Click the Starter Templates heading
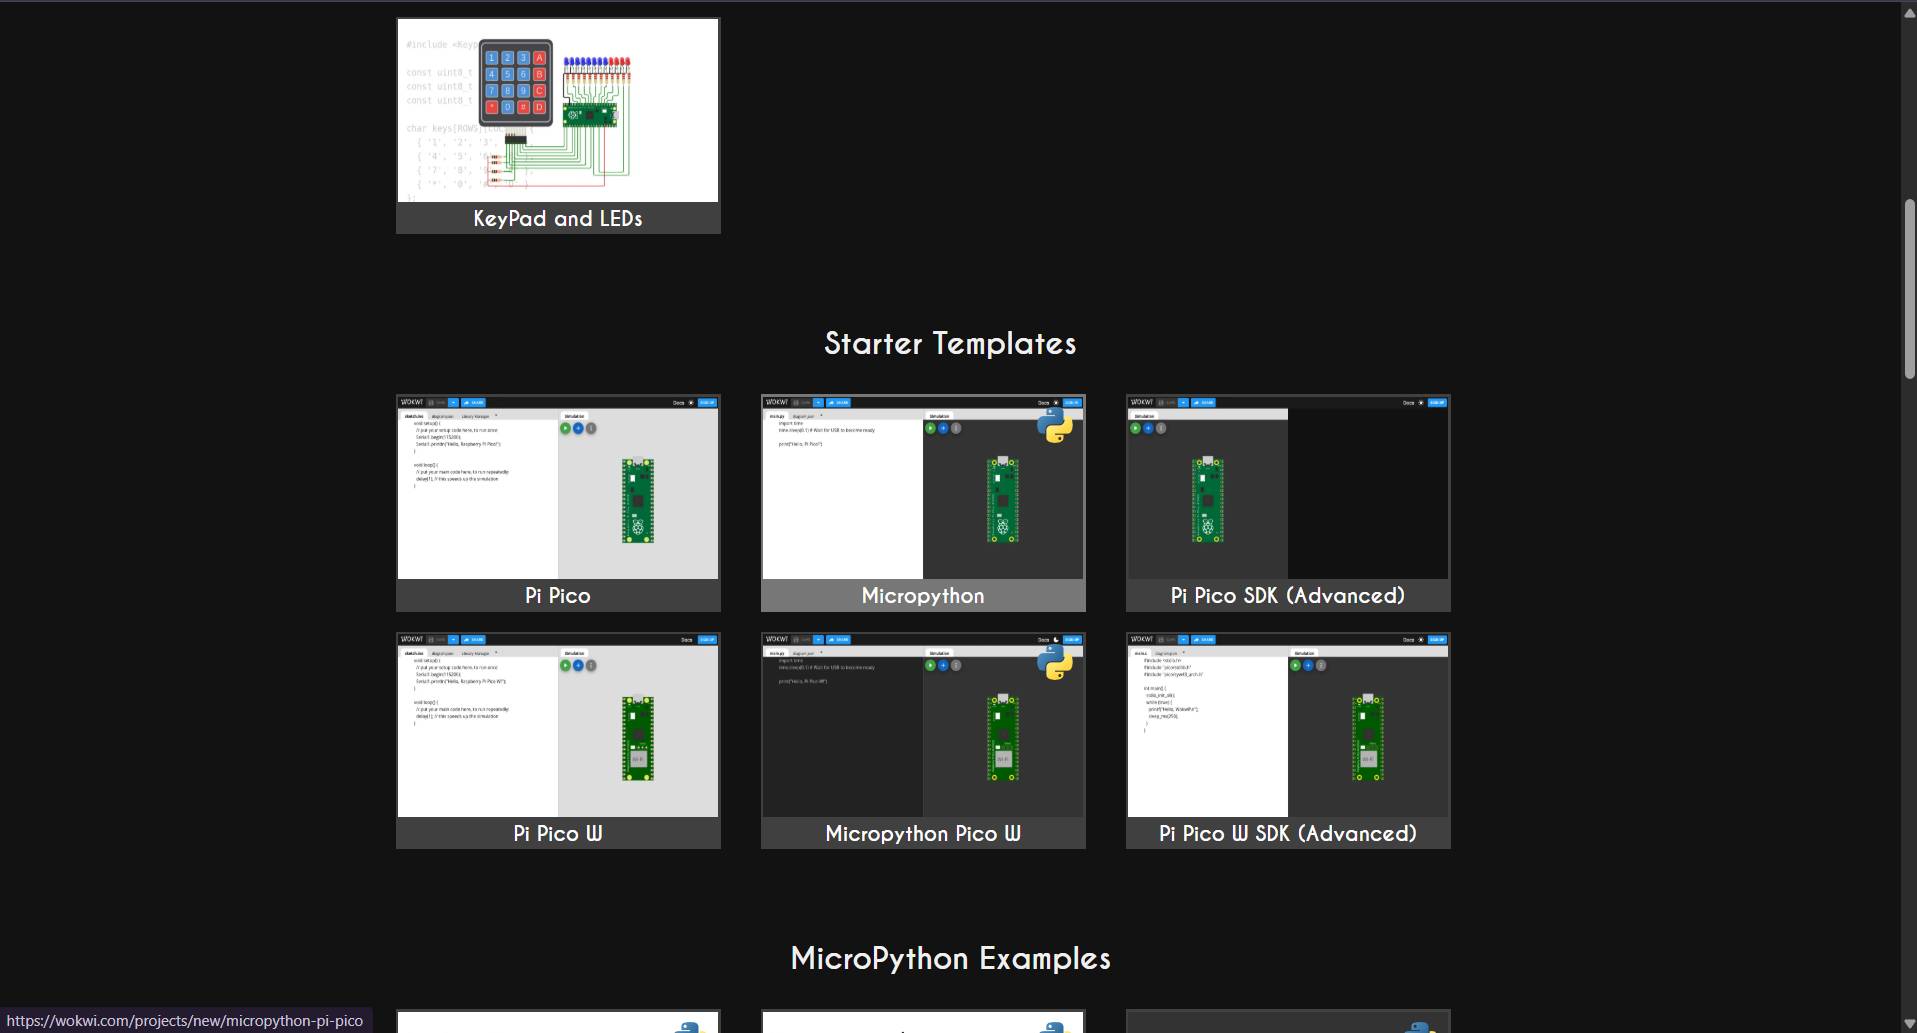 click(x=950, y=344)
